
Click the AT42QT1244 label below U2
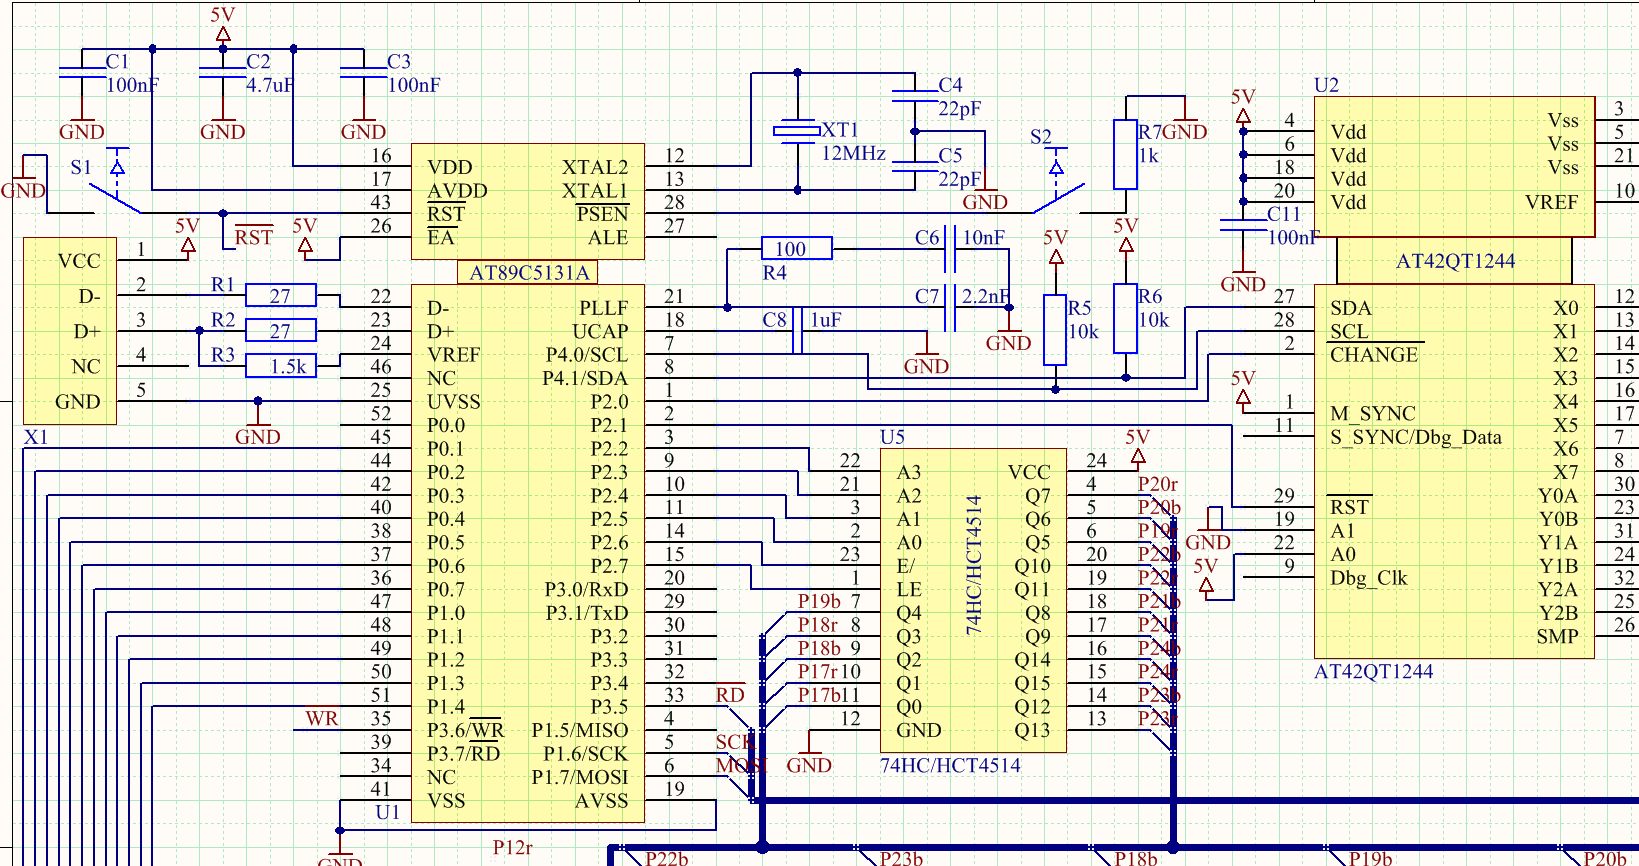click(x=1373, y=671)
